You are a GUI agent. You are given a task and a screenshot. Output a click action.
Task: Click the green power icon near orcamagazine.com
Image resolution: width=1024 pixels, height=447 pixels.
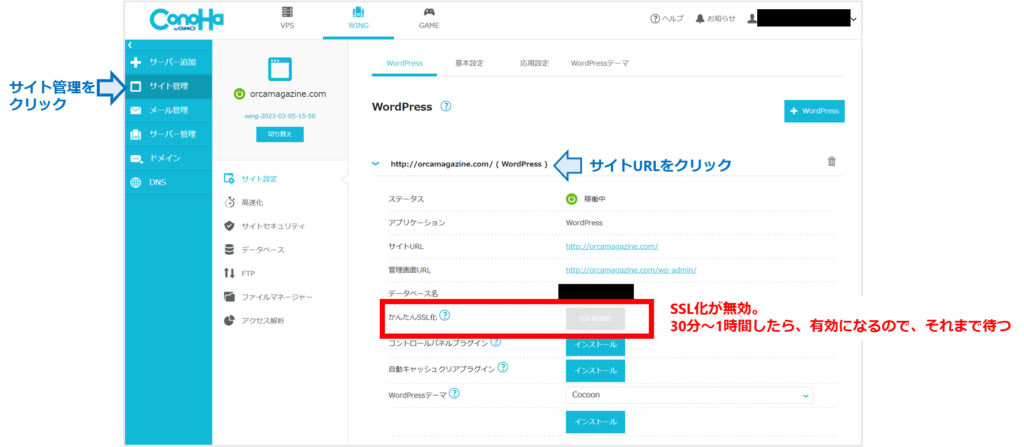239,94
